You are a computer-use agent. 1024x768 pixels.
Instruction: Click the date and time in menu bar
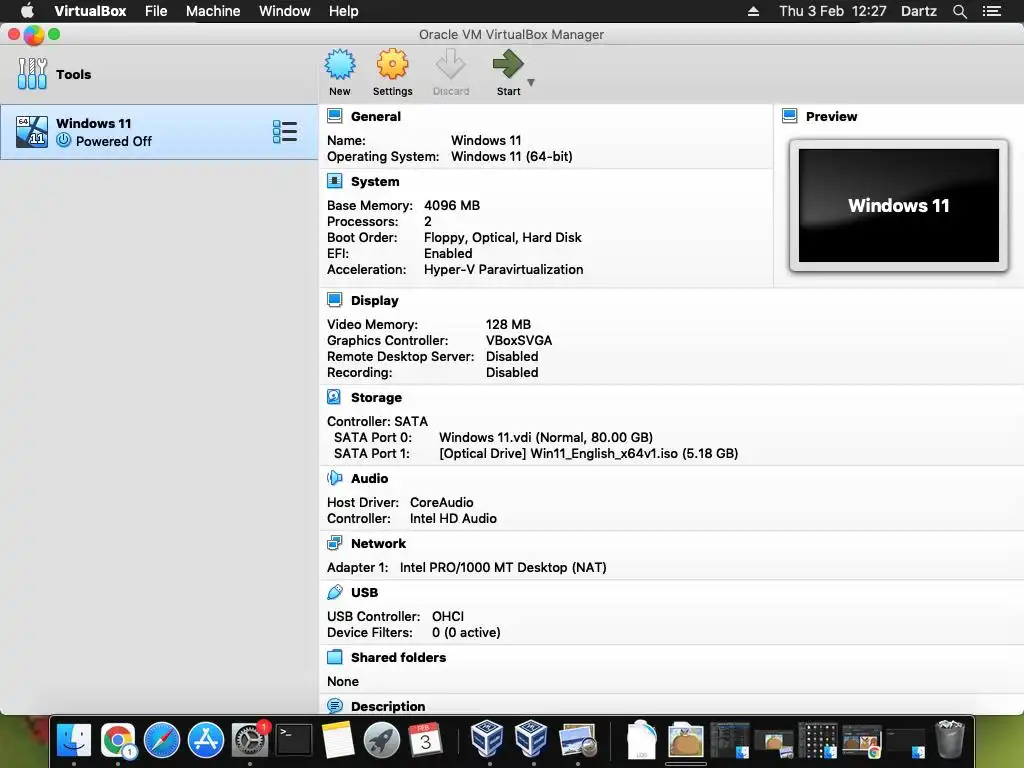pyautogui.click(x=833, y=11)
